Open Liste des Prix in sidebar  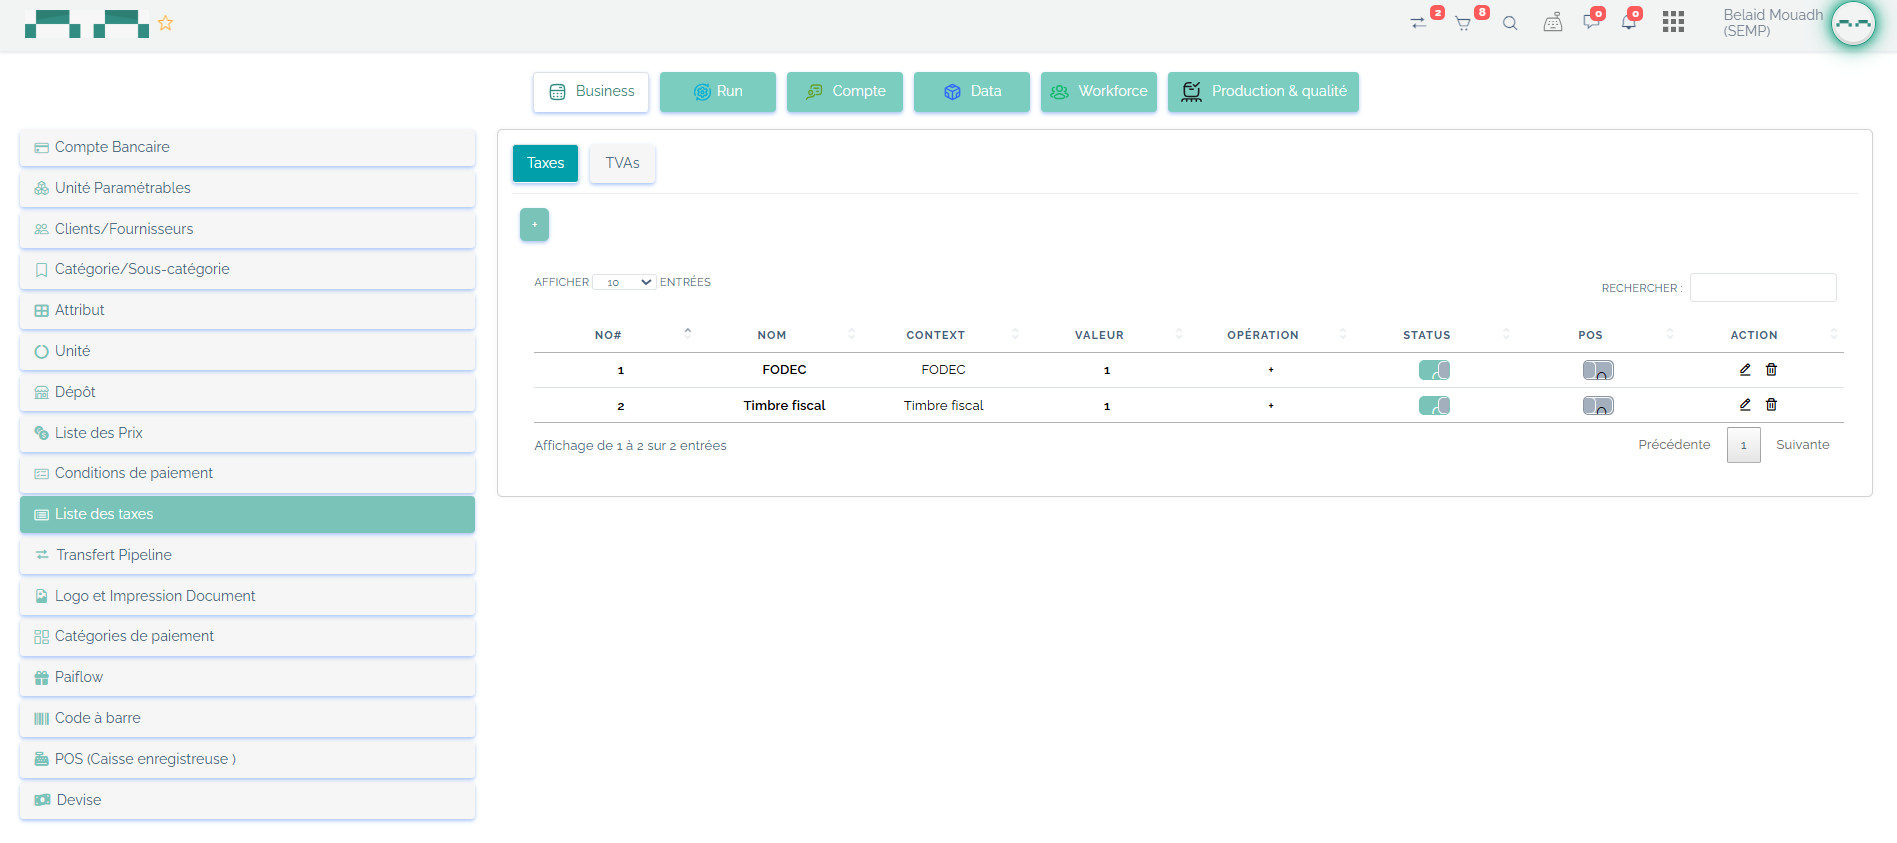247,433
